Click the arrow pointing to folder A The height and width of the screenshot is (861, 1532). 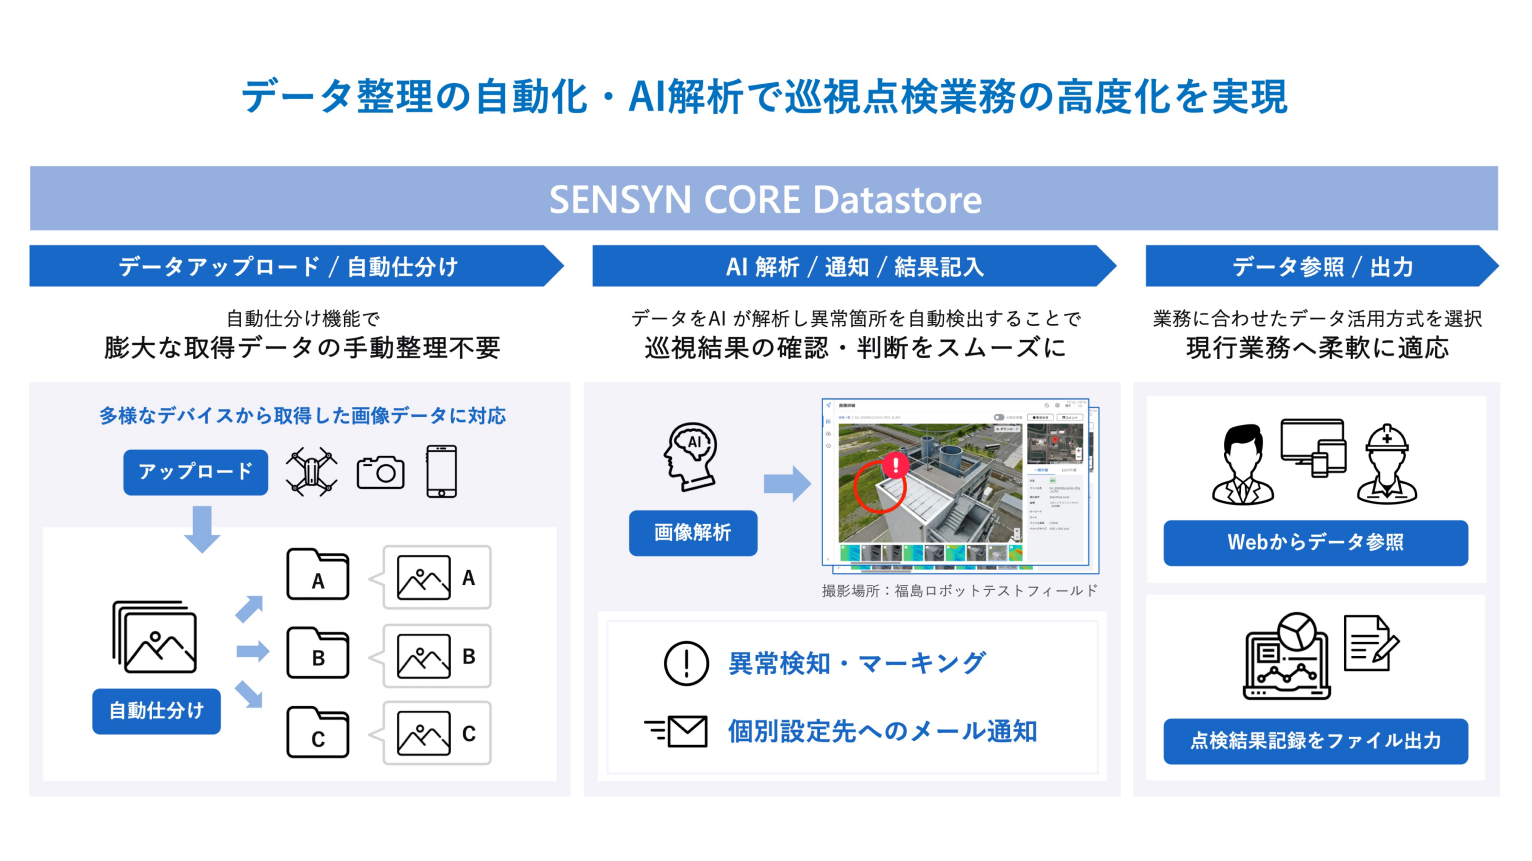point(249,609)
